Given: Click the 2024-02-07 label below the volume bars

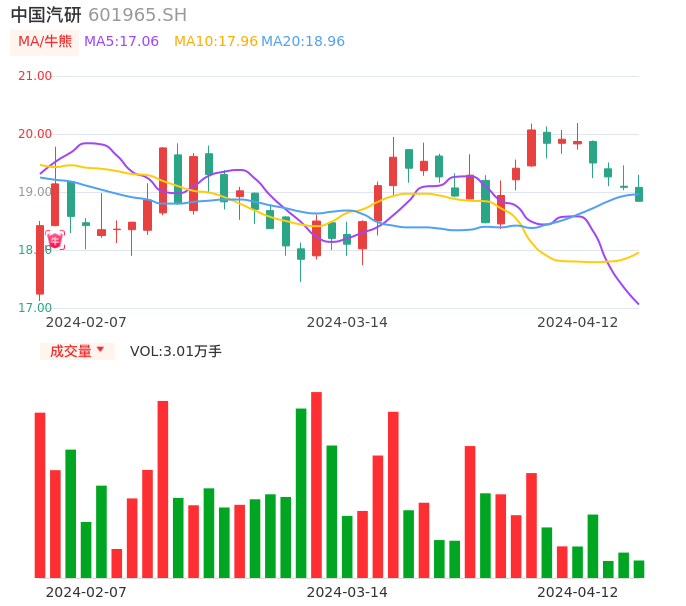Looking at the screenshot, I should click(86, 592).
